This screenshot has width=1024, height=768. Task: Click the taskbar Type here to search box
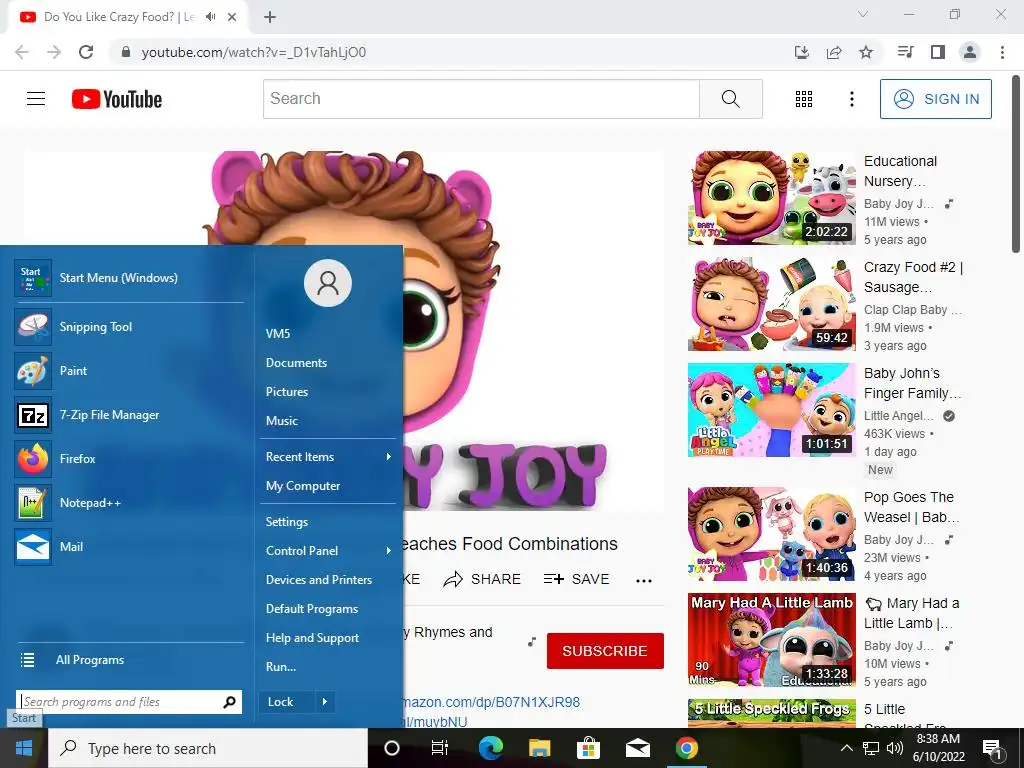208,748
